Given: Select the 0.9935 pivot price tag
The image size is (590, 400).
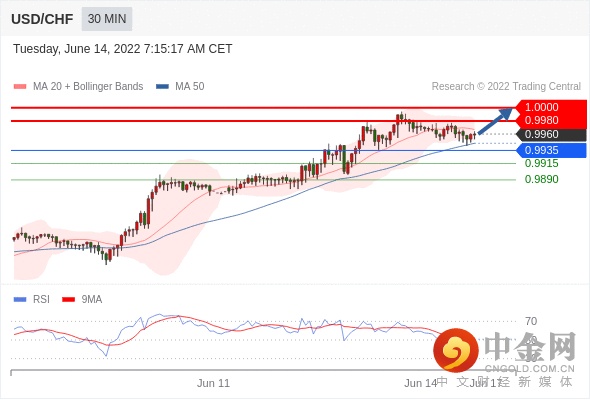Looking at the screenshot, I should coord(551,150).
